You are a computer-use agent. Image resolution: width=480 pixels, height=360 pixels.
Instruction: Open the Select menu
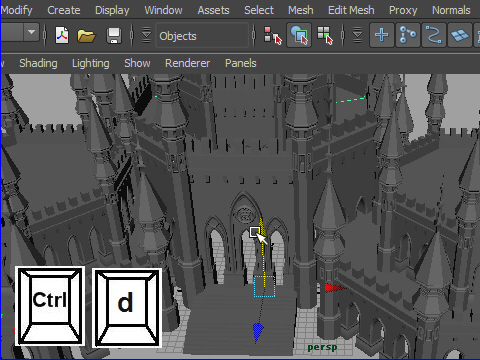click(x=259, y=10)
